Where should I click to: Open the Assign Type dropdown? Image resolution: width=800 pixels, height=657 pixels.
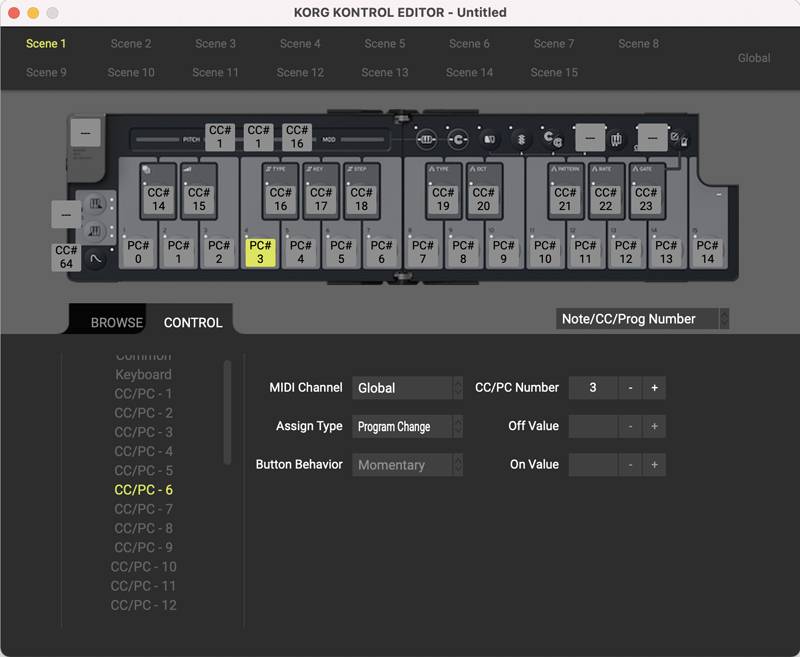pyautogui.click(x=407, y=427)
